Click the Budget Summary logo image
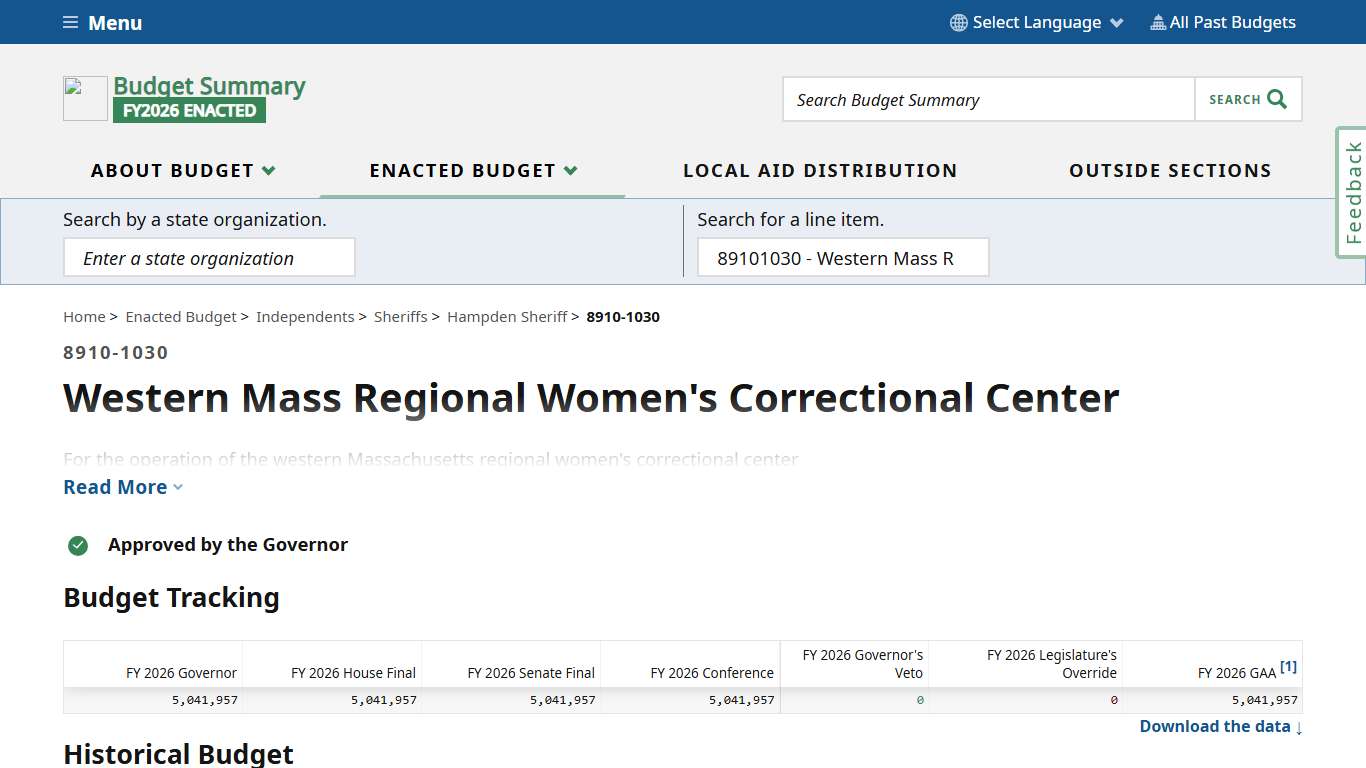The width and height of the screenshot is (1366, 768). click(x=85, y=98)
